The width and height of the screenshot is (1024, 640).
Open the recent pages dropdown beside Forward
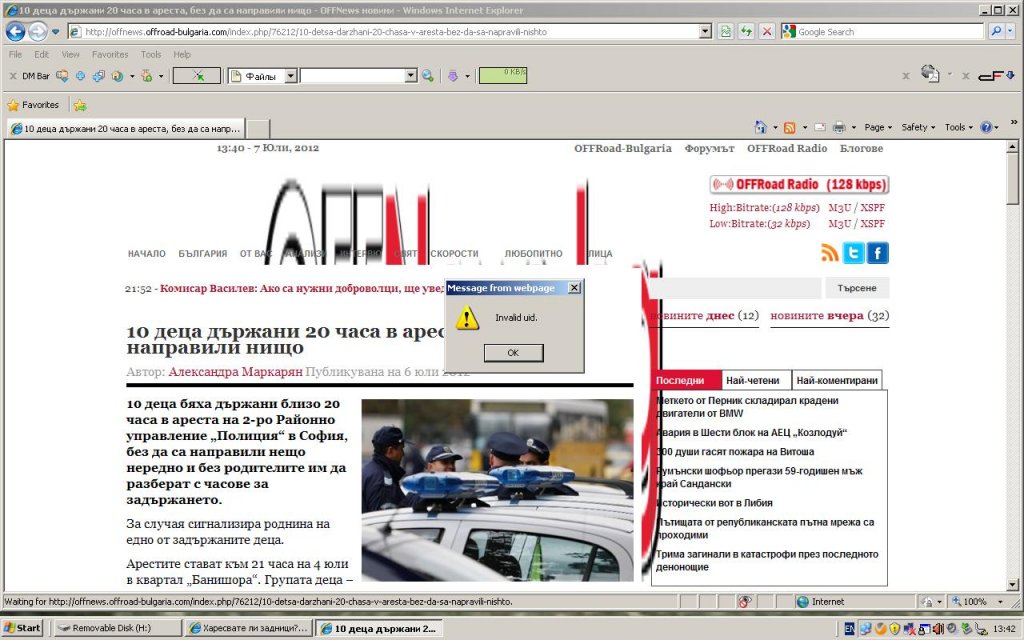56,31
